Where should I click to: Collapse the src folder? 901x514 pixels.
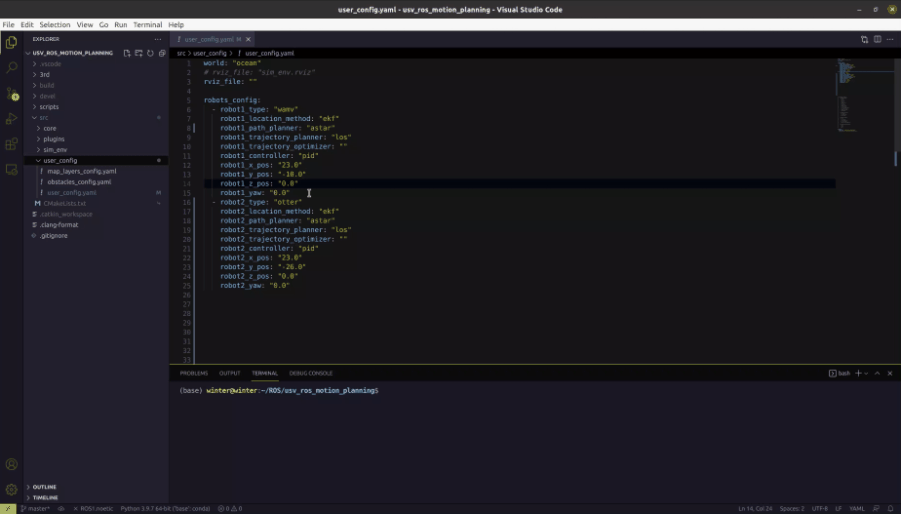click(x=44, y=117)
